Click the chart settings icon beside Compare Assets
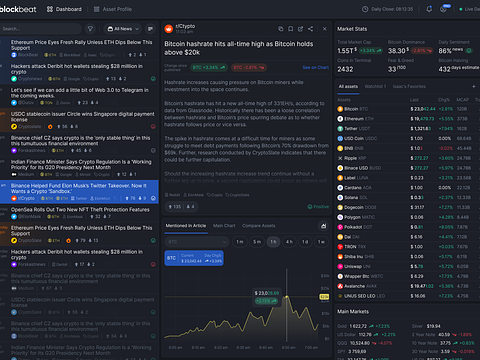Image resolution: width=480 pixels, height=360 pixels. pos(323,226)
